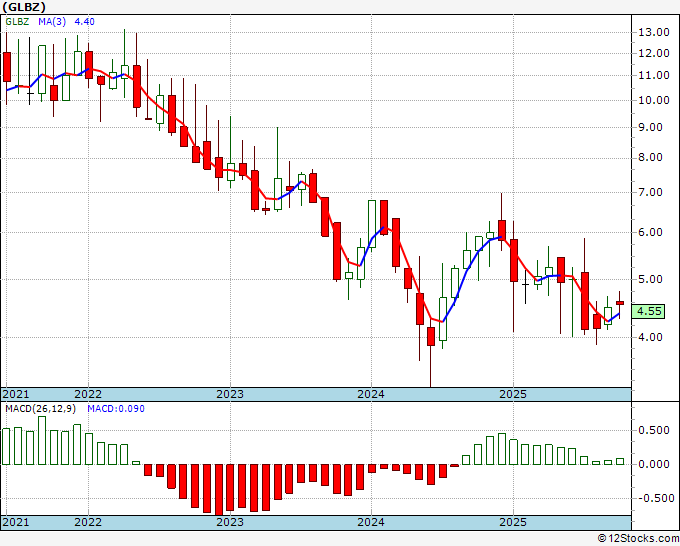Click the green 4.55 current price tag
Image resolution: width=680 pixels, height=546 pixels.
pos(648,311)
